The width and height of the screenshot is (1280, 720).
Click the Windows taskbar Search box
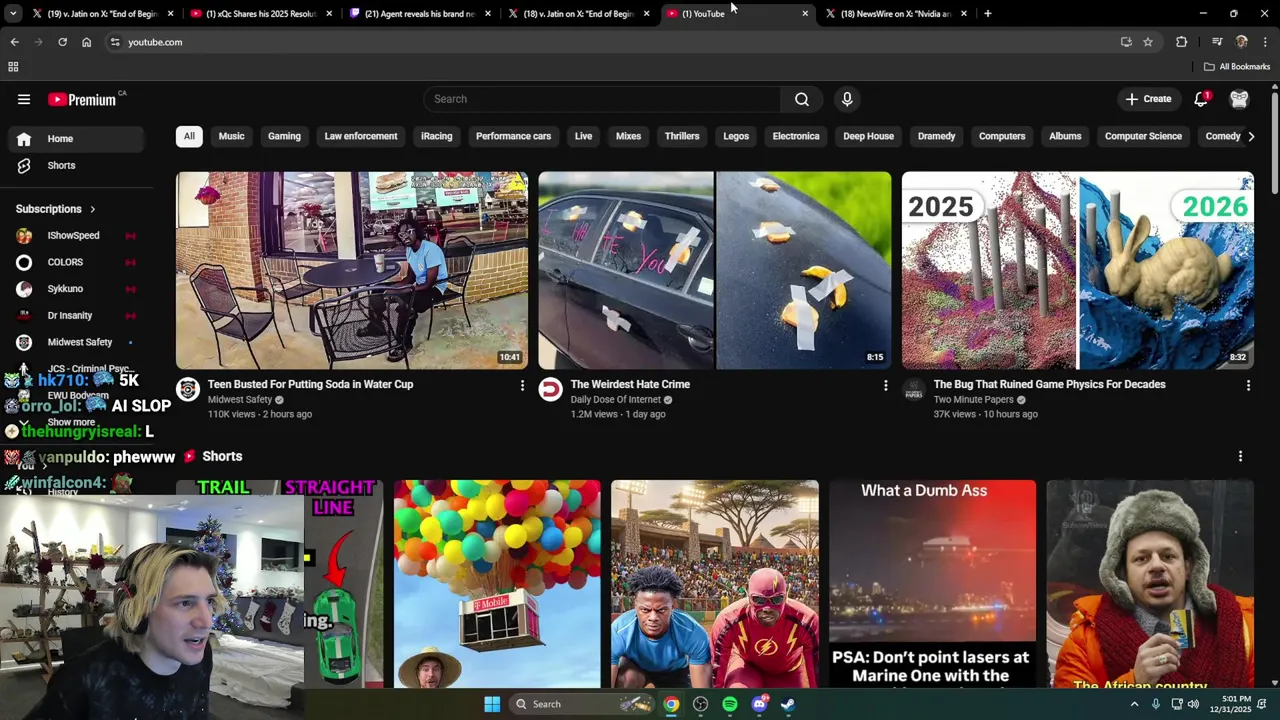pyautogui.click(x=582, y=704)
